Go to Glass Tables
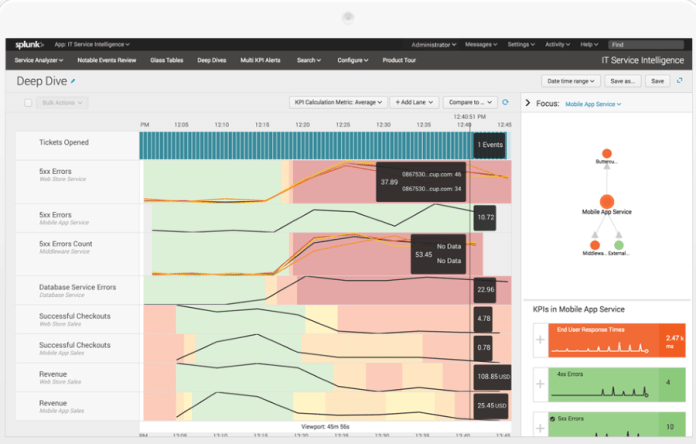The image size is (696, 444). coord(166,60)
